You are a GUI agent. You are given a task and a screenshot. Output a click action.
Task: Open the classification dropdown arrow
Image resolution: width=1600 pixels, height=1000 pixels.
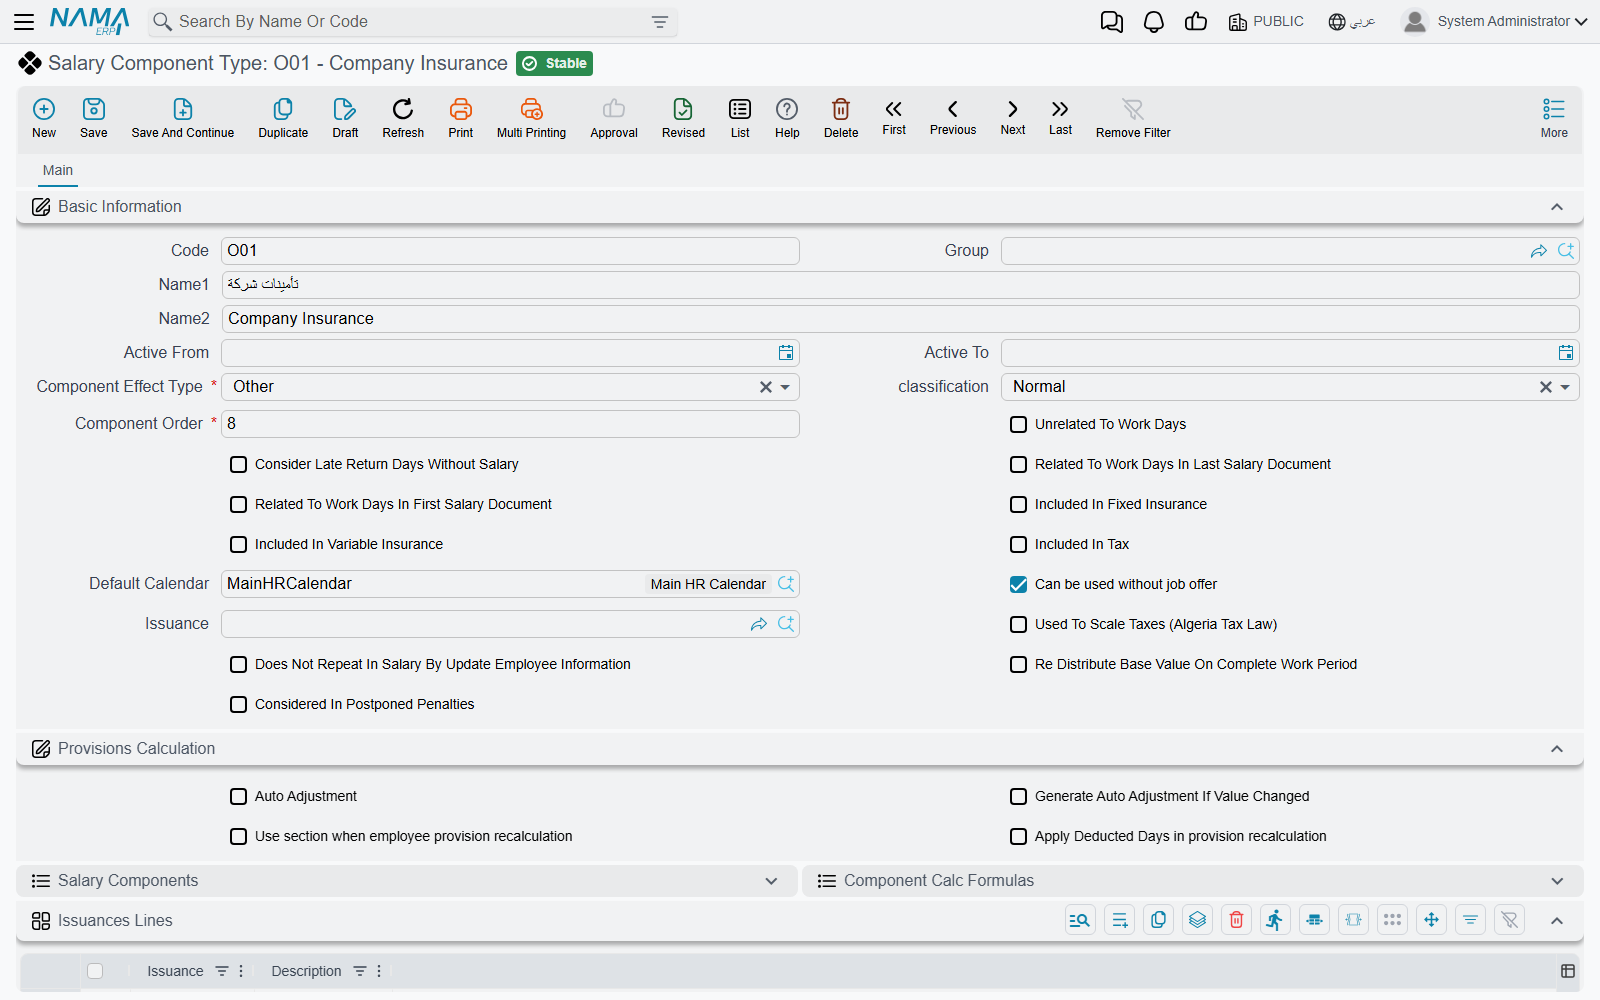click(x=1565, y=387)
